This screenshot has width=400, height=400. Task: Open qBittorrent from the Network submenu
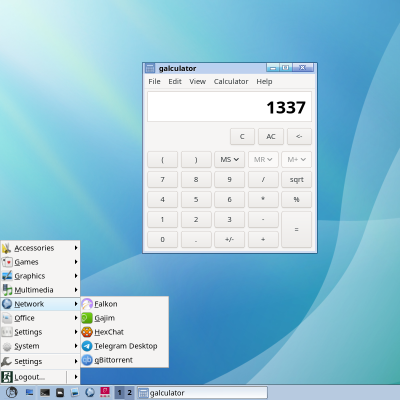click(x=124, y=360)
